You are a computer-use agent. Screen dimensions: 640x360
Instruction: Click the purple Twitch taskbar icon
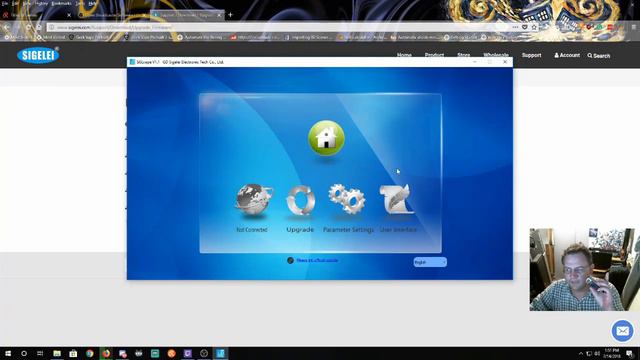pos(187,353)
